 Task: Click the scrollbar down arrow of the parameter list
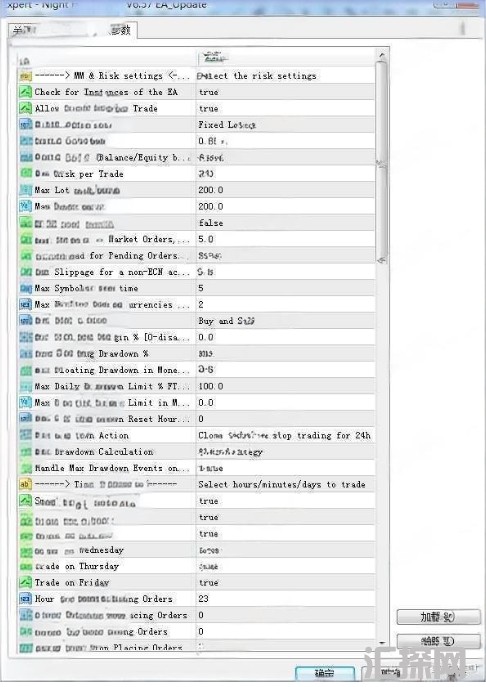pyautogui.click(x=382, y=643)
